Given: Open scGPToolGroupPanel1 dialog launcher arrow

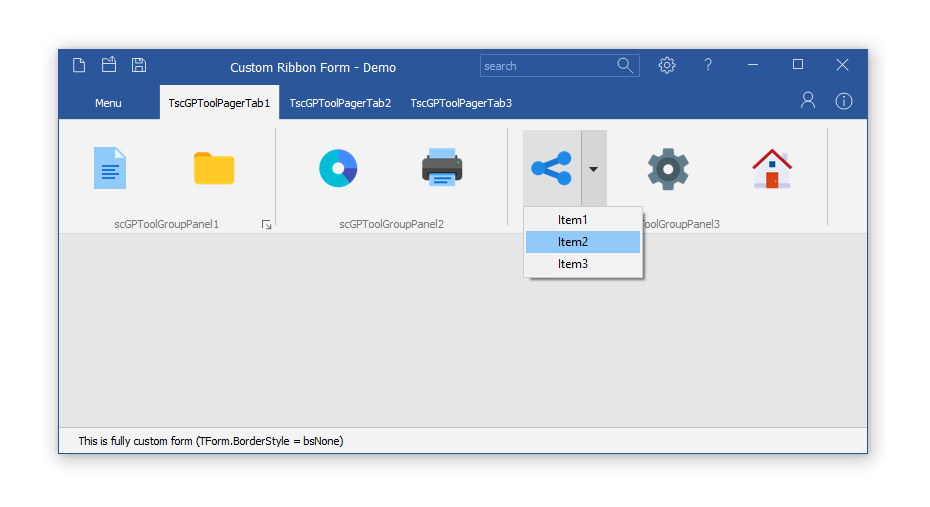Looking at the screenshot, I should (266, 225).
